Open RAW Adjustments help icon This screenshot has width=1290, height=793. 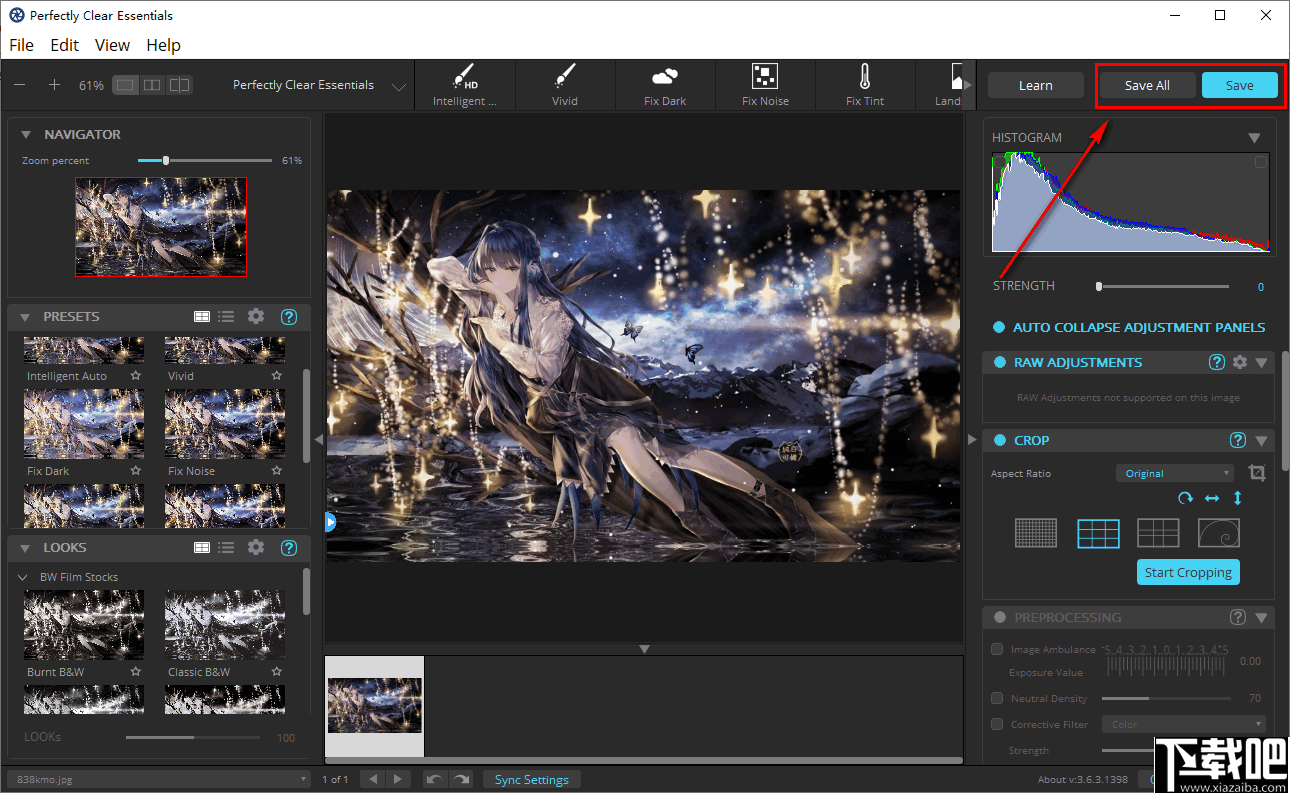(x=1217, y=362)
